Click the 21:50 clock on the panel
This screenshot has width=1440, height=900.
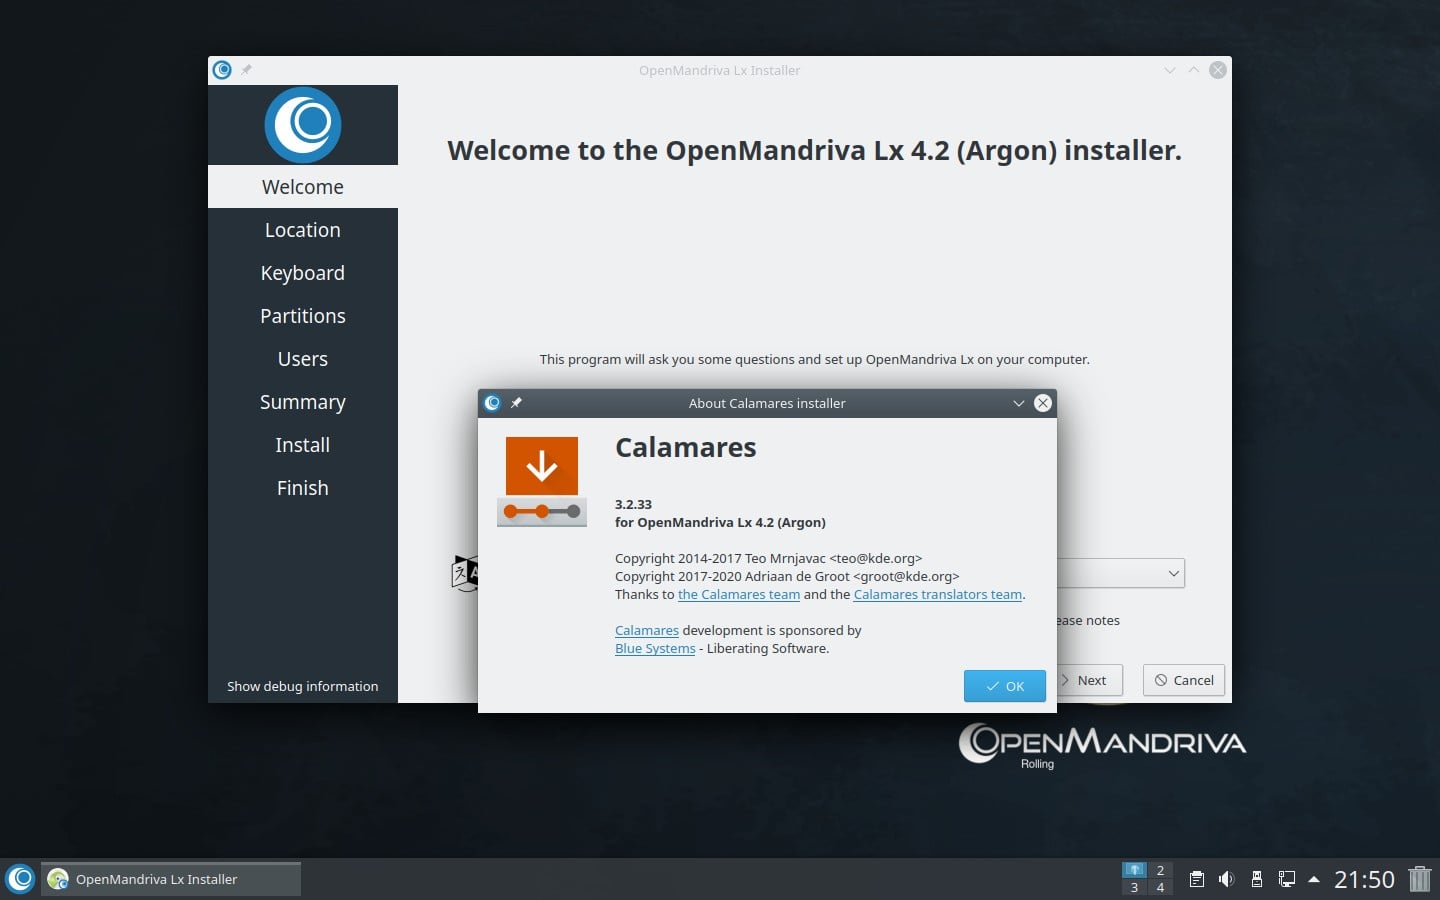point(1364,879)
